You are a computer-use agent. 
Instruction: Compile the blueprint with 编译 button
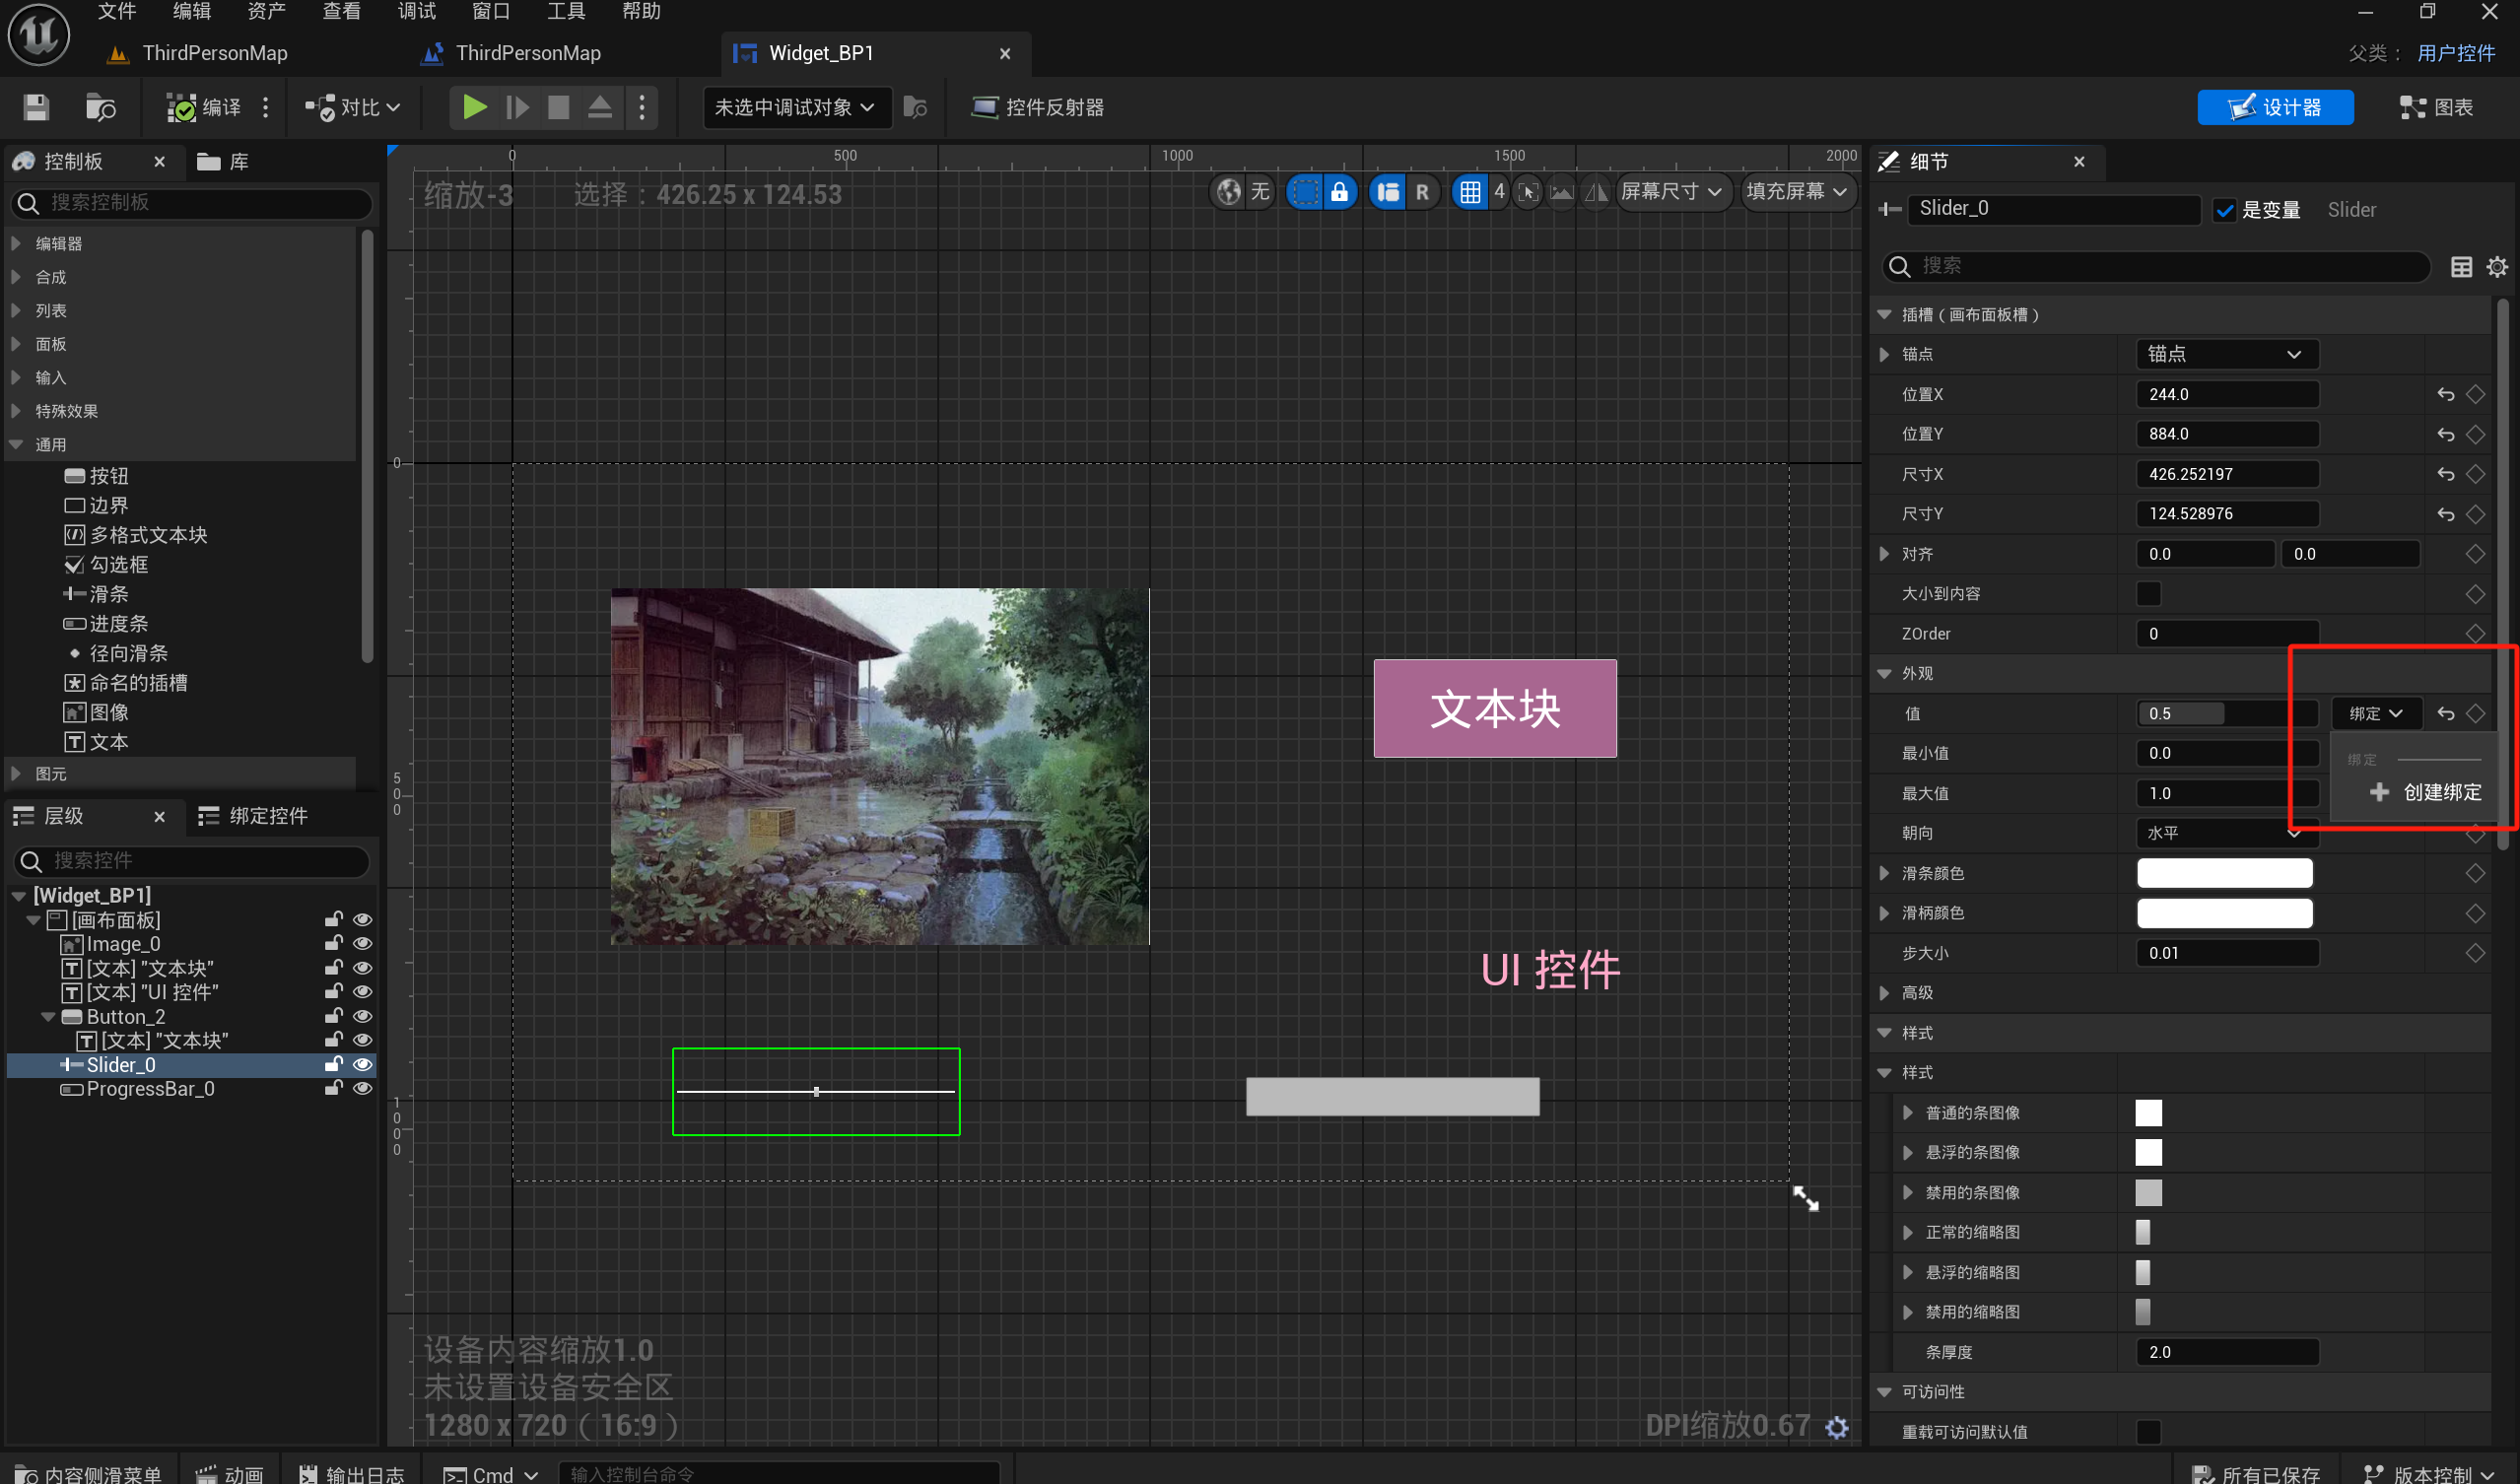pyautogui.click(x=203, y=107)
